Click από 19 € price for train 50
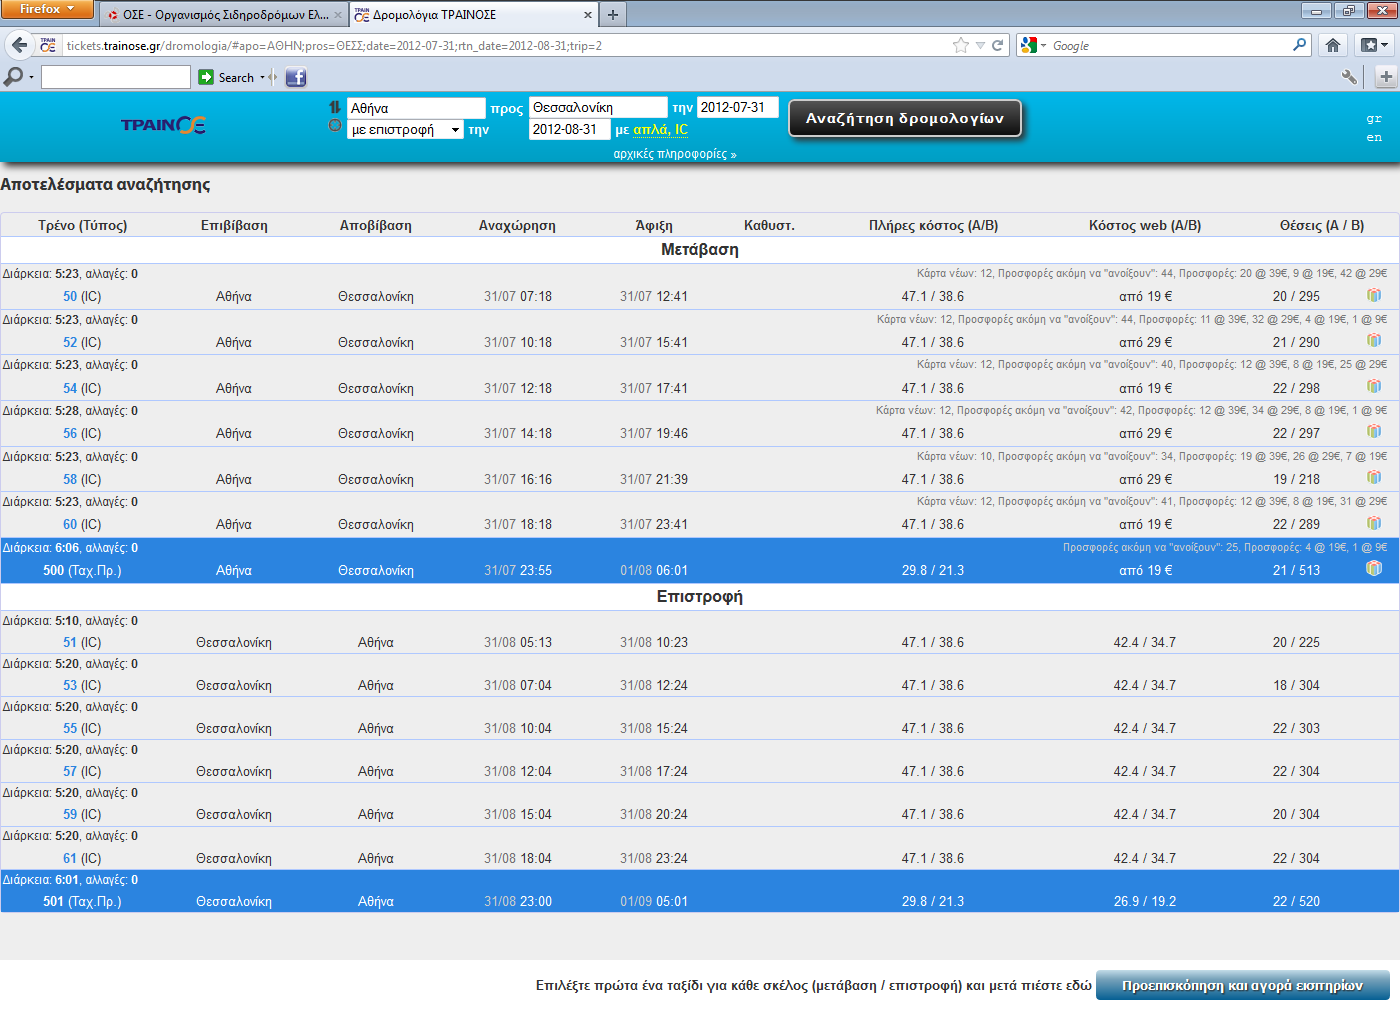Image resolution: width=1400 pixels, height=1010 pixels. [x=1146, y=296]
